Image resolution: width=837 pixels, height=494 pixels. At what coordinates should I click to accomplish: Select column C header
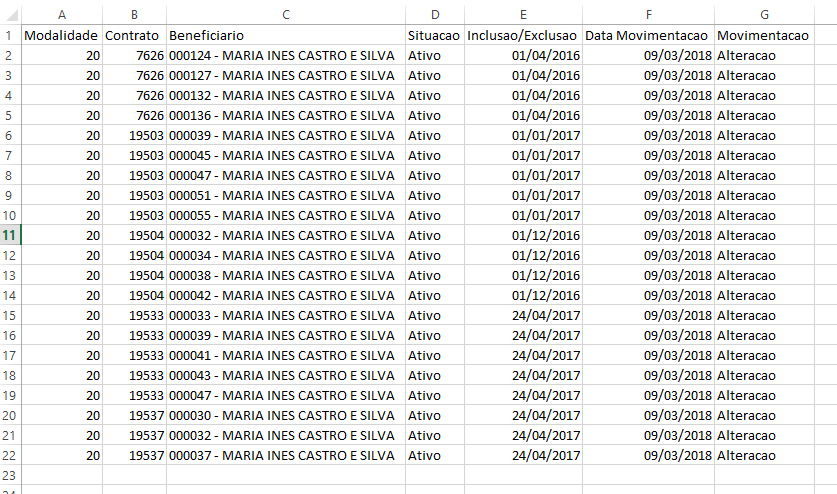click(x=285, y=14)
